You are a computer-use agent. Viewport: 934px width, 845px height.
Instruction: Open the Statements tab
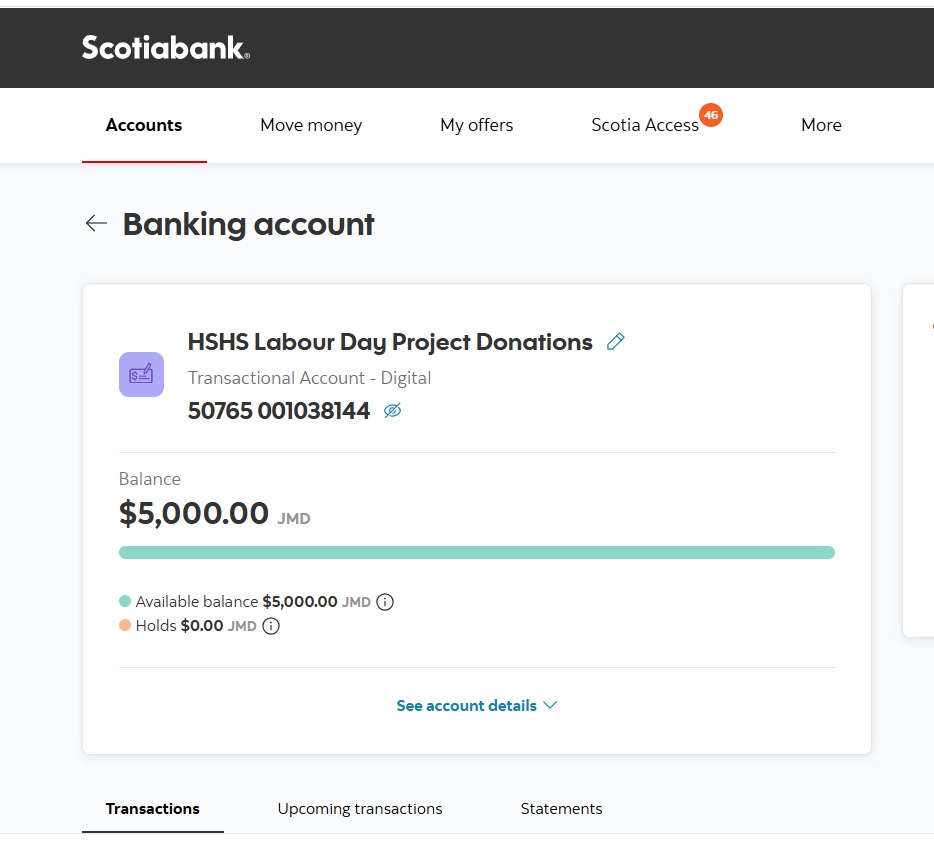[x=561, y=809]
